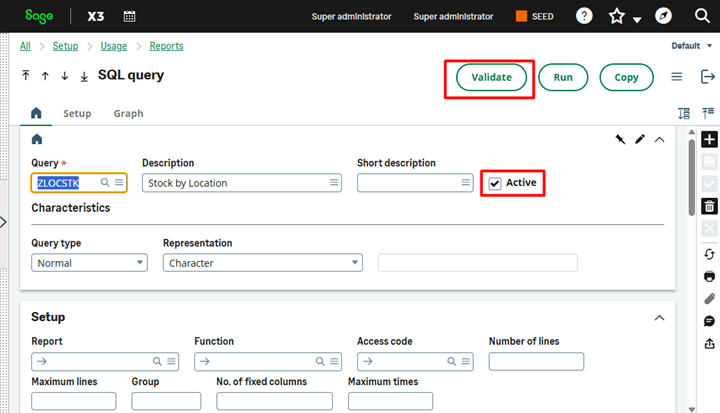
Task: Open the Representation dropdown
Action: point(262,263)
